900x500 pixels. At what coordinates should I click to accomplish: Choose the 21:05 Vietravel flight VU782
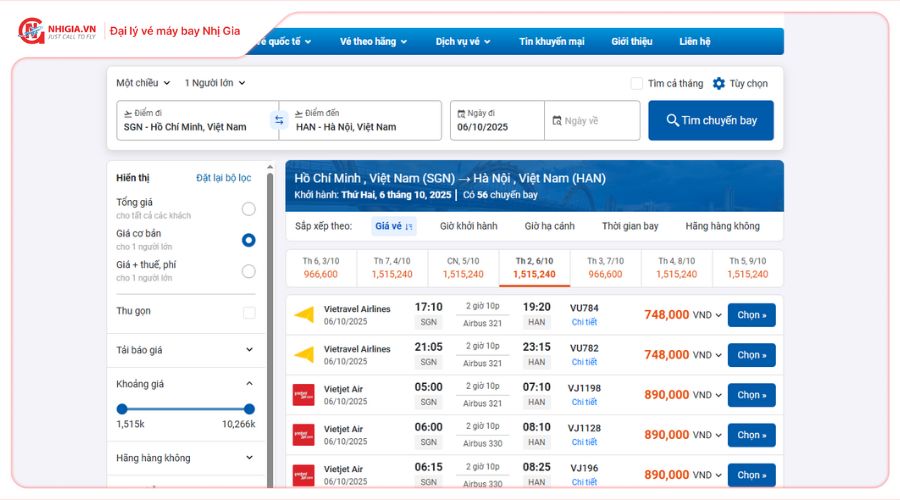(751, 355)
